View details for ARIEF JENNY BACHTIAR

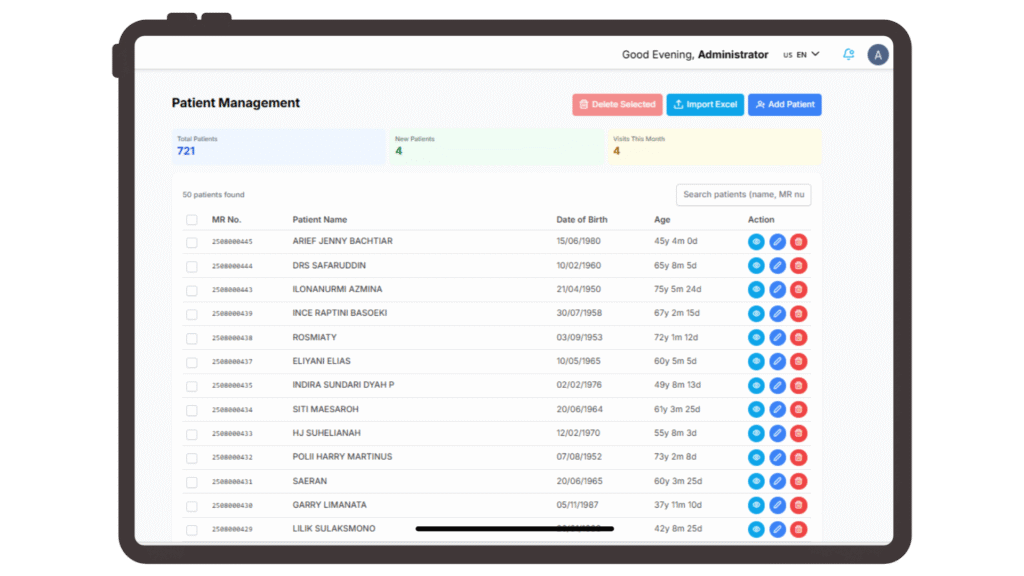(756, 241)
